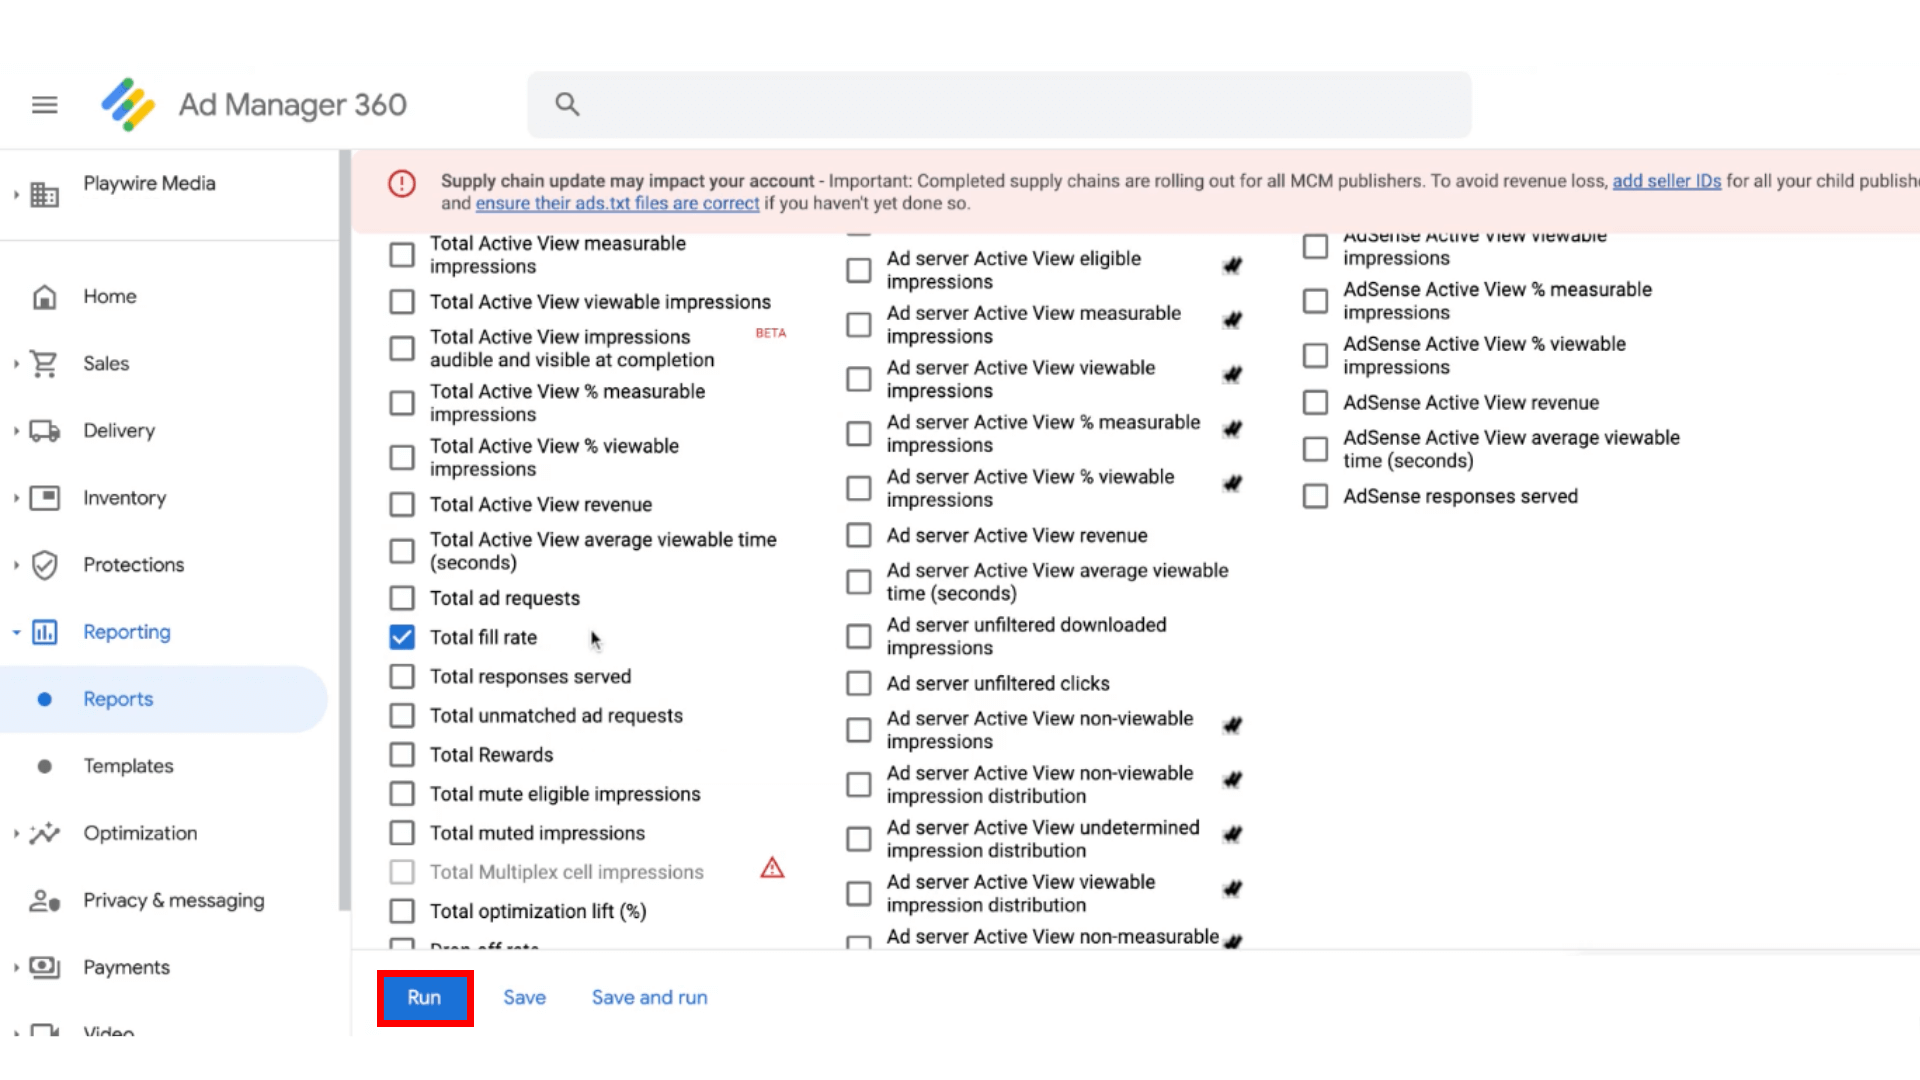Click the alert icon in supply chain banner
This screenshot has height=1080, width=1920.
pyautogui.click(x=402, y=183)
